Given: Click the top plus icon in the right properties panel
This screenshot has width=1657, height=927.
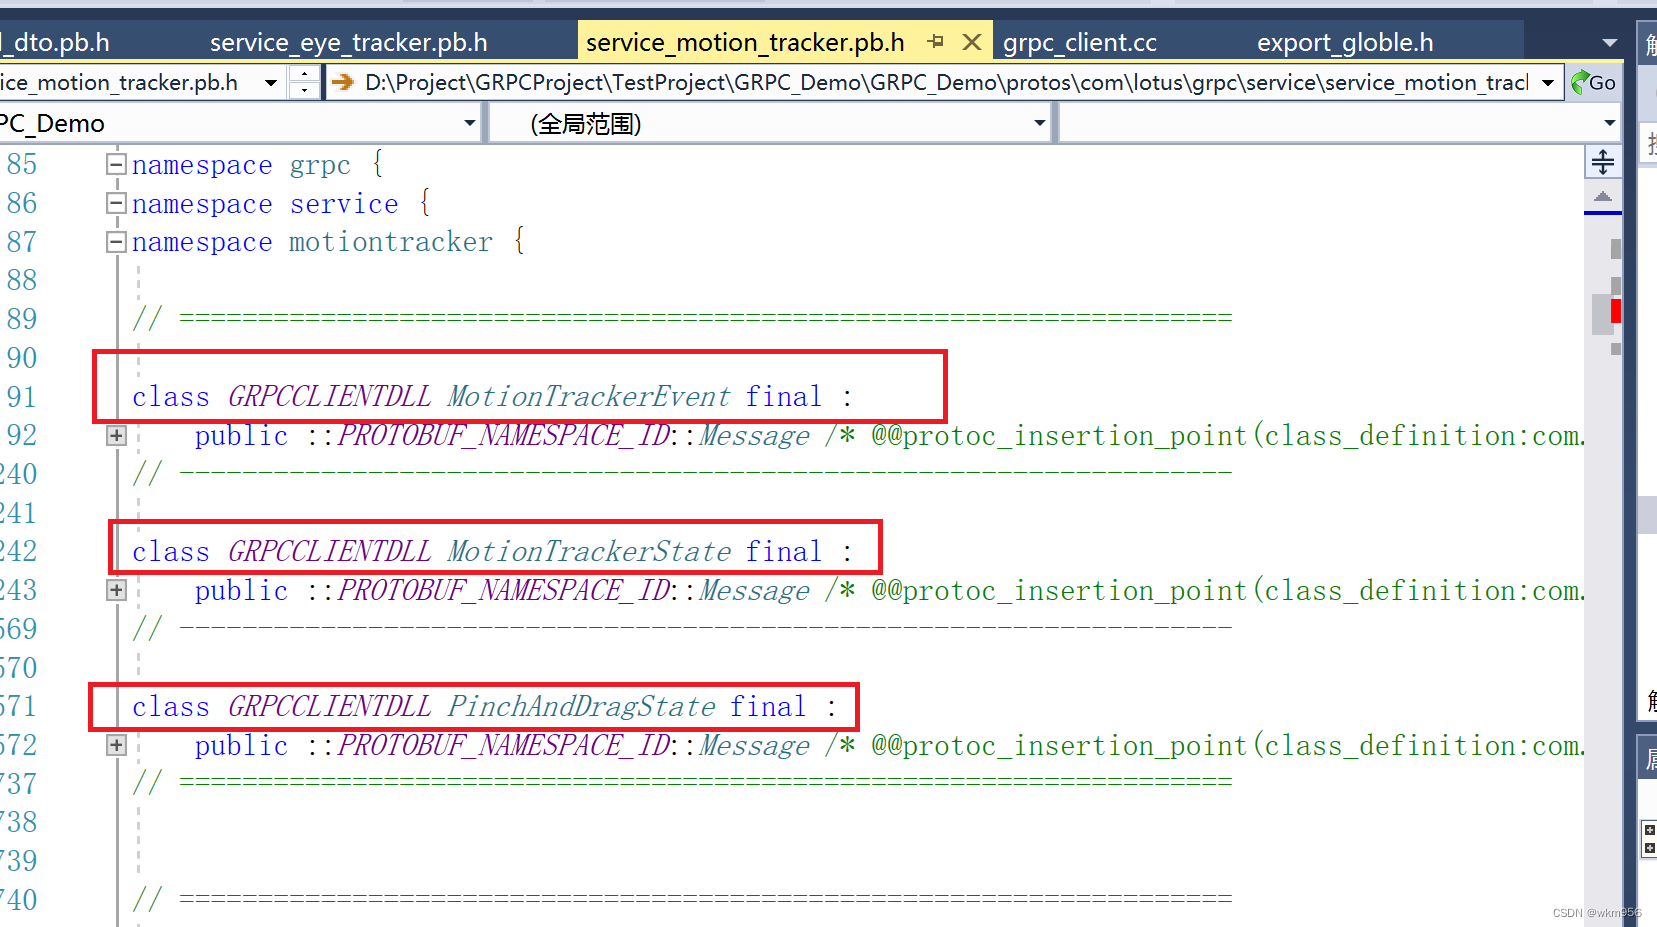Looking at the screenshot, I should coord(1648,829).
